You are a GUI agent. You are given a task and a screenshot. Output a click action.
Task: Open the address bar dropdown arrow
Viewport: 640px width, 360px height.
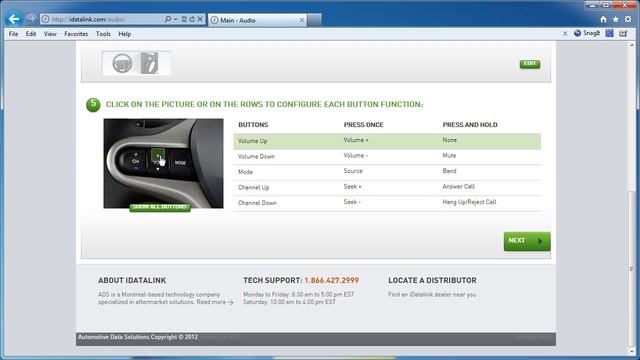(176, 19)
